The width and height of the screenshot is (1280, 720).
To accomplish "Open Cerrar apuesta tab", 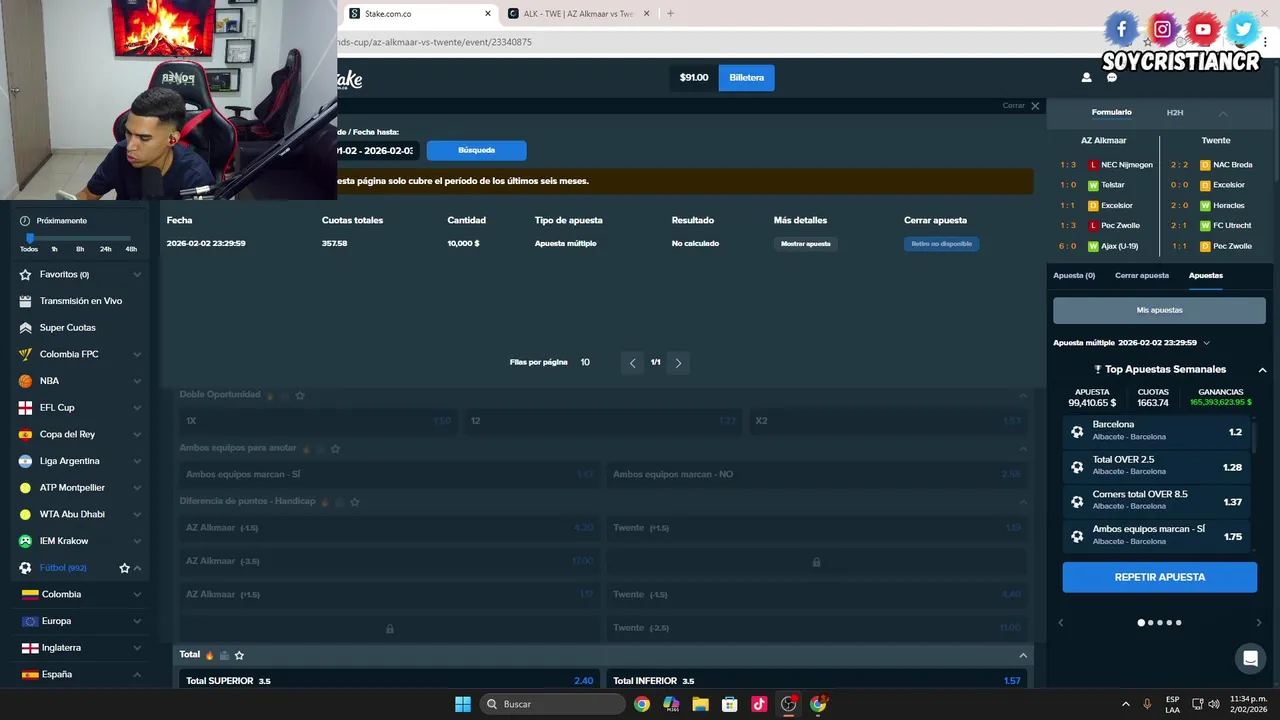I will [x=1142, y=275].
